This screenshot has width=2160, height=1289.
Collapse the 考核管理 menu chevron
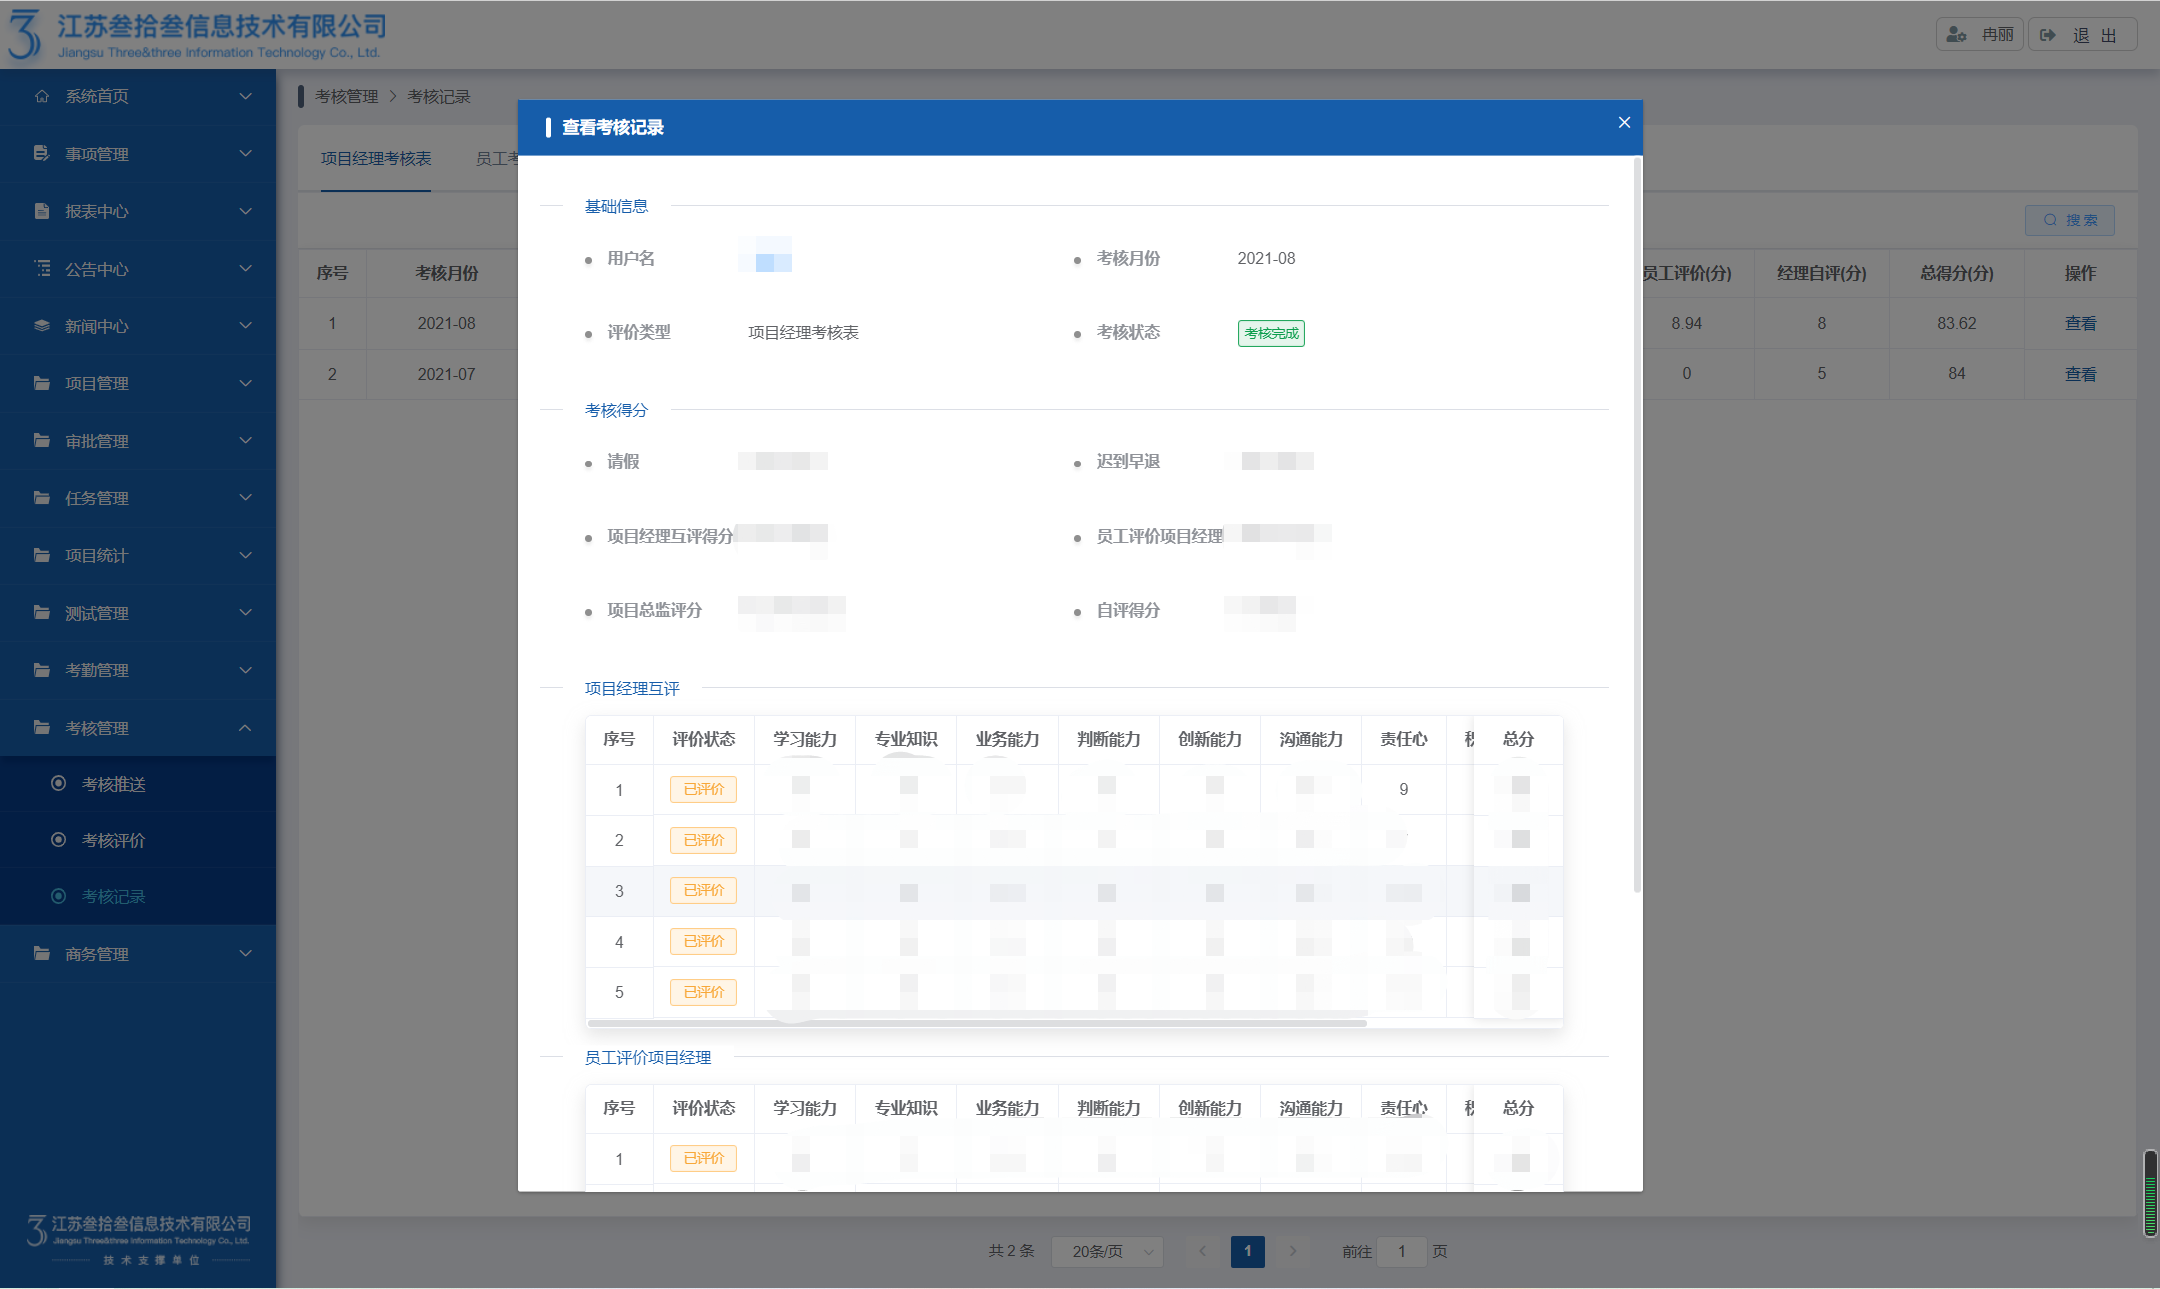tap(245, 728)
